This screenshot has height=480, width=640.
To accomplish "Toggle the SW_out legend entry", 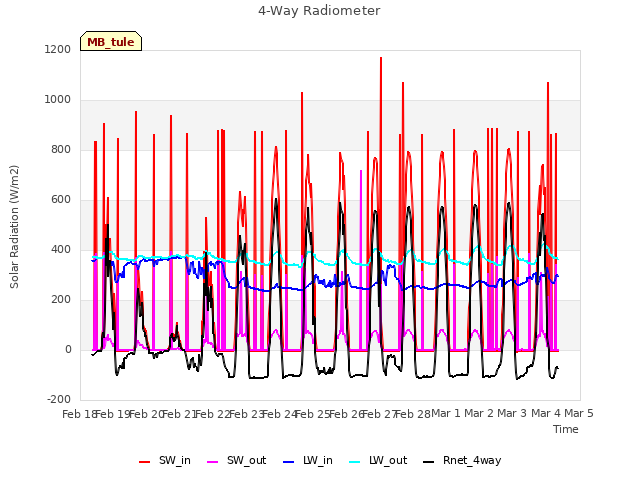I will coord(237,460).
